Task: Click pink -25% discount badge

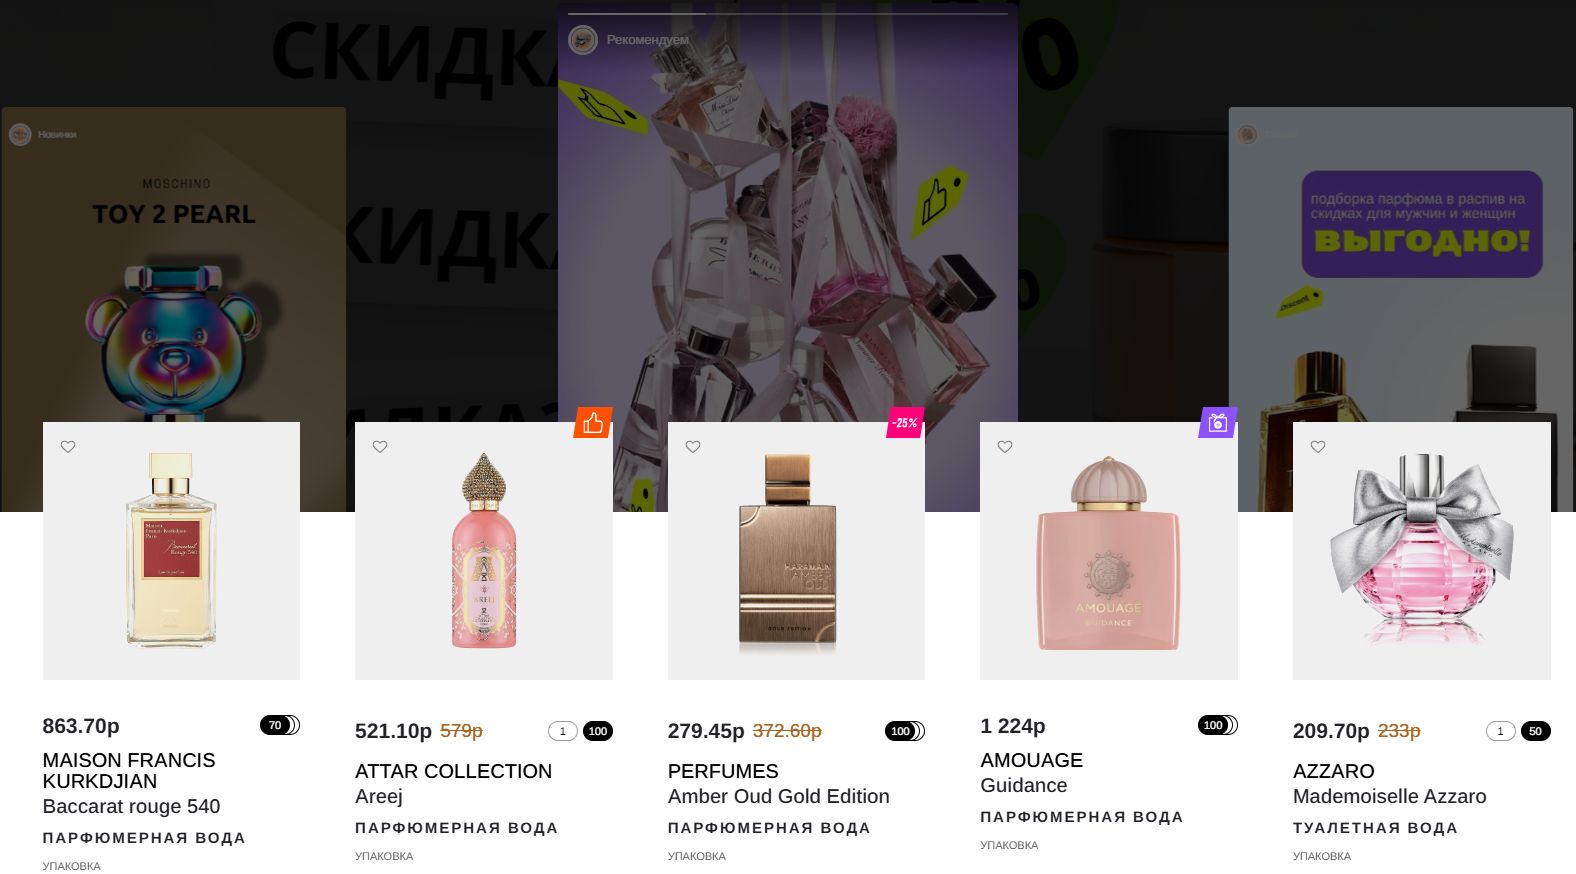Action: click(905, 423)
